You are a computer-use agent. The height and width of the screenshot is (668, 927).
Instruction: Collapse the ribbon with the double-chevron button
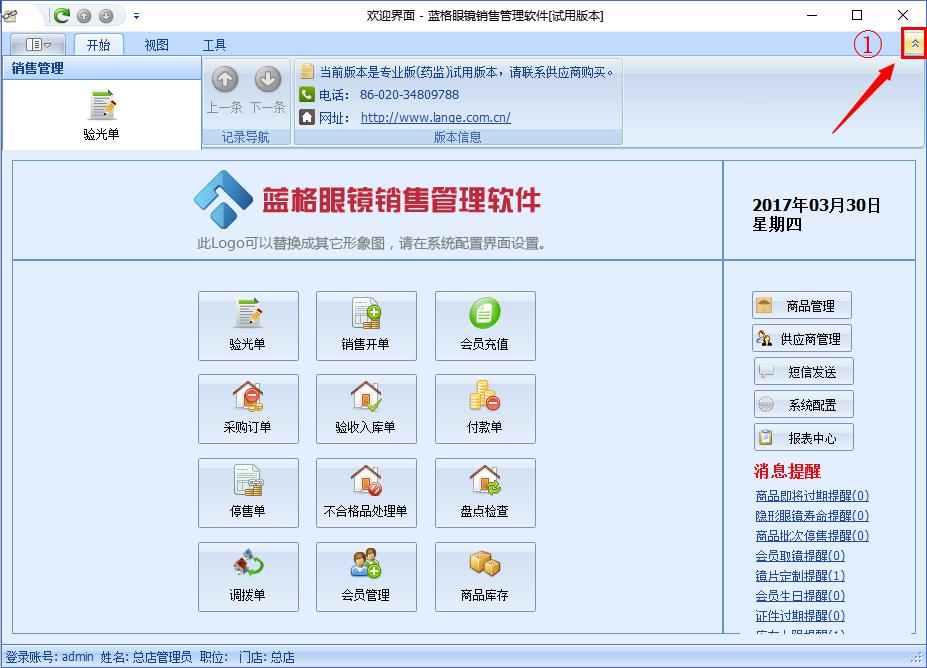pos(914,44)
